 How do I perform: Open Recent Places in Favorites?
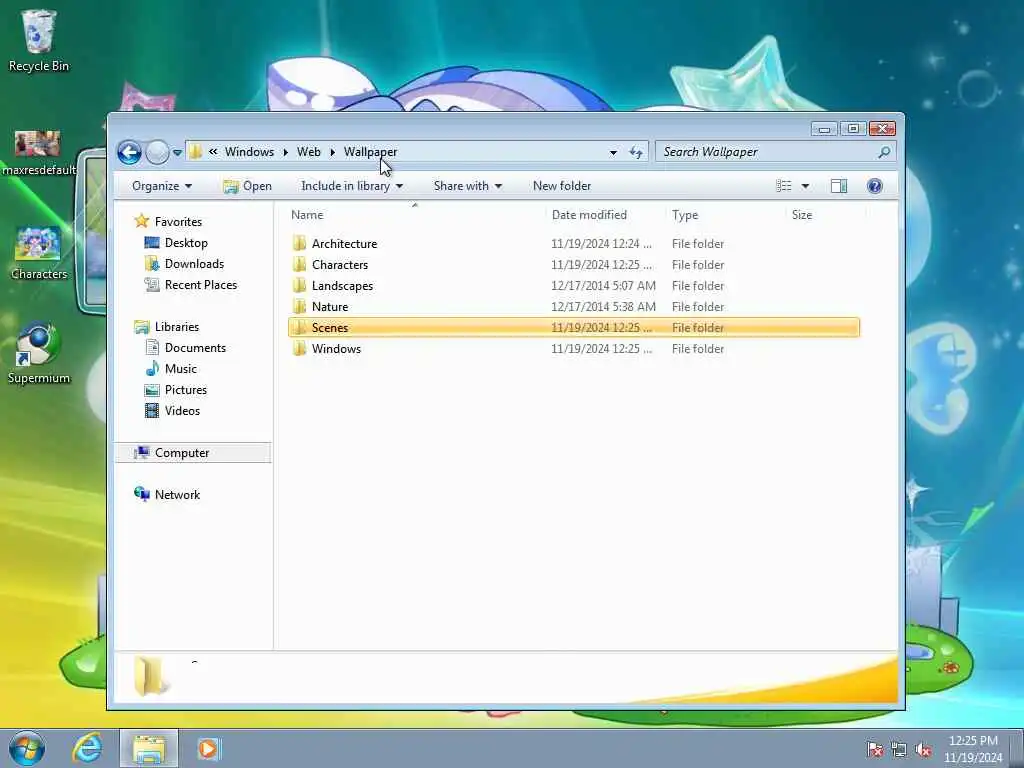191,285
